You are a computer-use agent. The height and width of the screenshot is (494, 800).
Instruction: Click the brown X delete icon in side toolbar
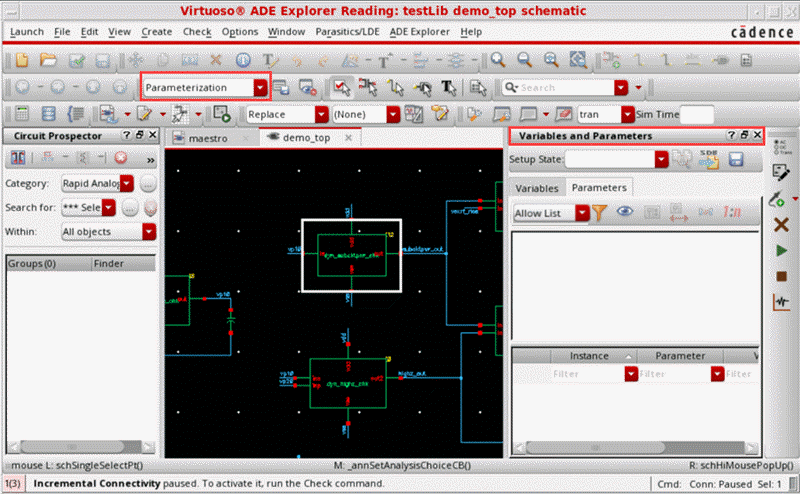[x=781, y=225]
